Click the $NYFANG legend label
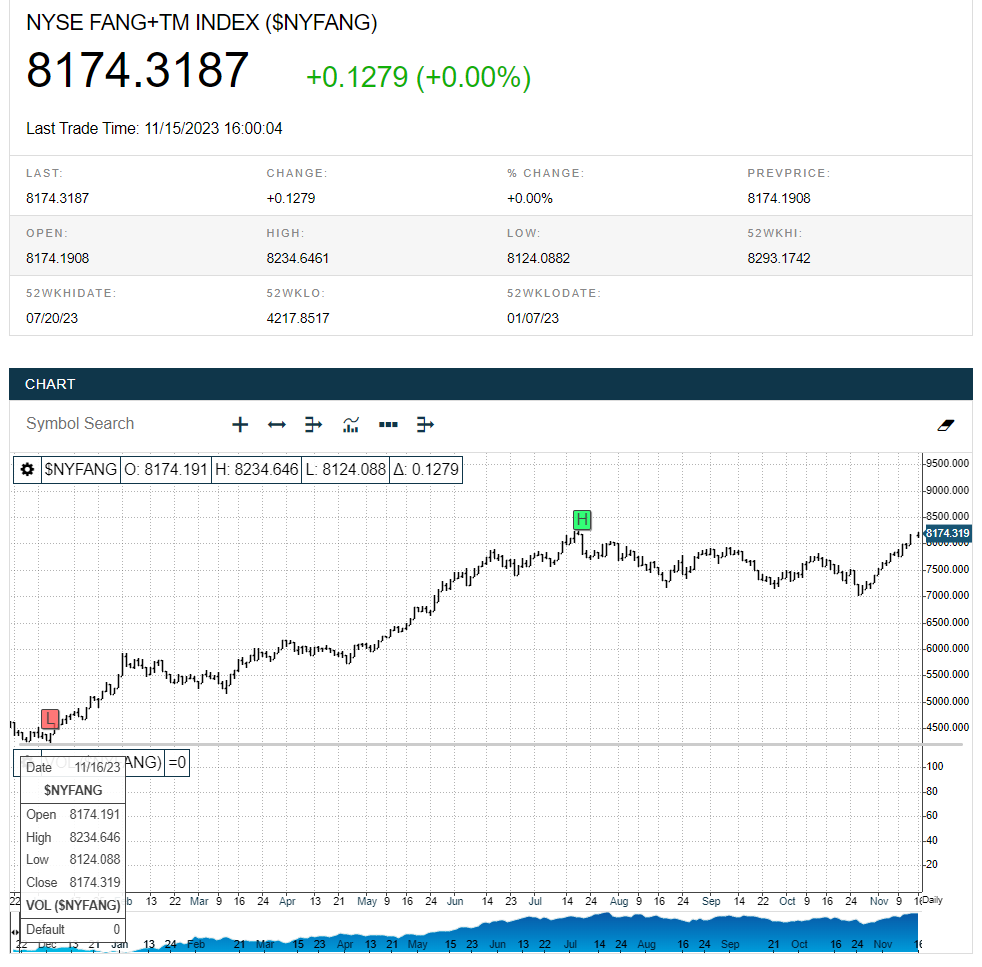Viewport: 982px width, 967px height. 80,469
